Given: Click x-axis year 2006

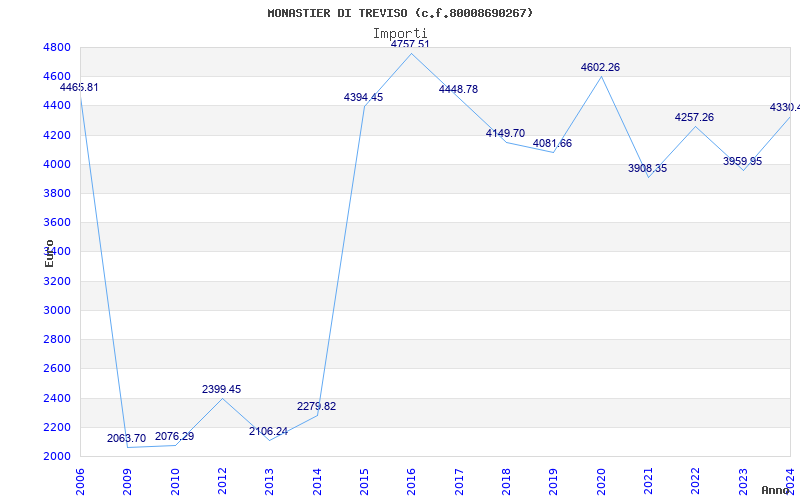Looking at the screenshot, I should [80, 482].
